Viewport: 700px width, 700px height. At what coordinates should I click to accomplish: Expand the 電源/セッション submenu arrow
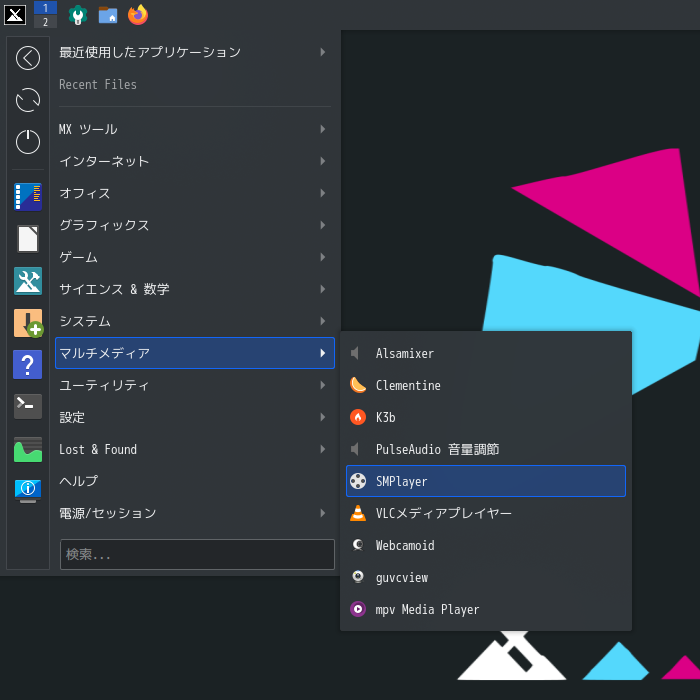pyautogui.click(x=322, y=513)
